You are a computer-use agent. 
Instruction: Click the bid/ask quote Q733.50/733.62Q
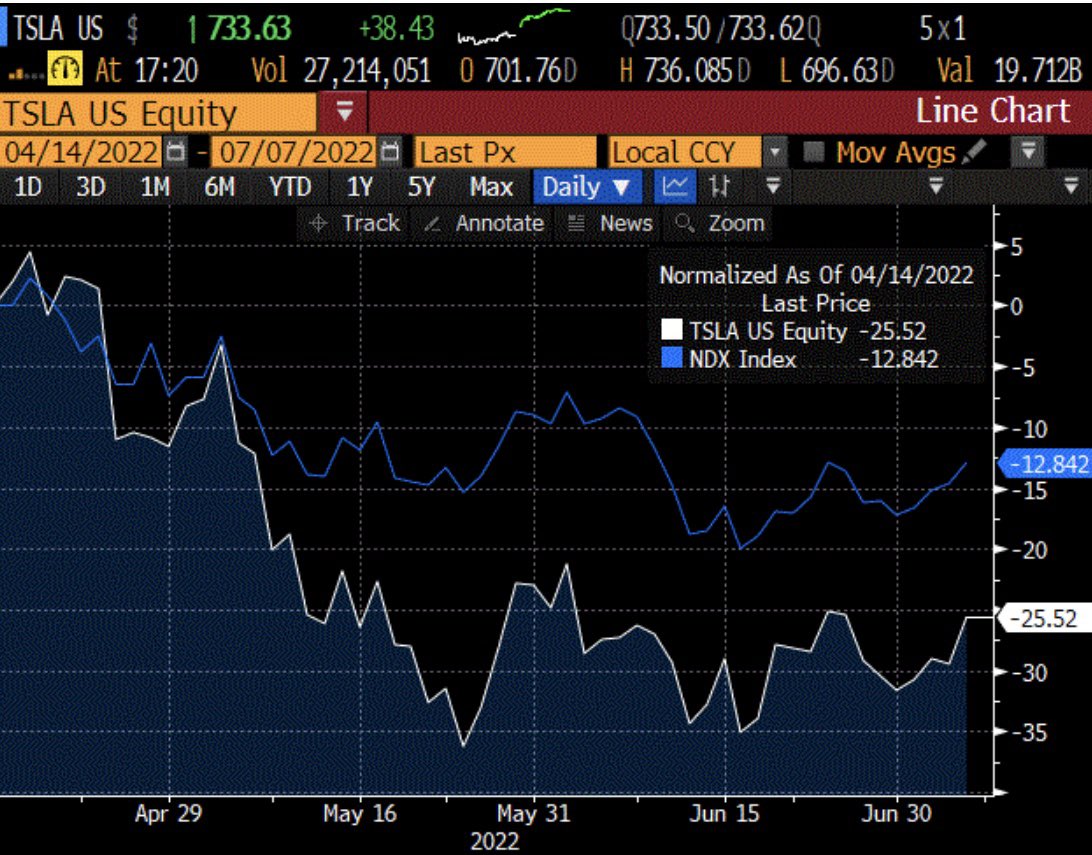click(x=721, y=29)
